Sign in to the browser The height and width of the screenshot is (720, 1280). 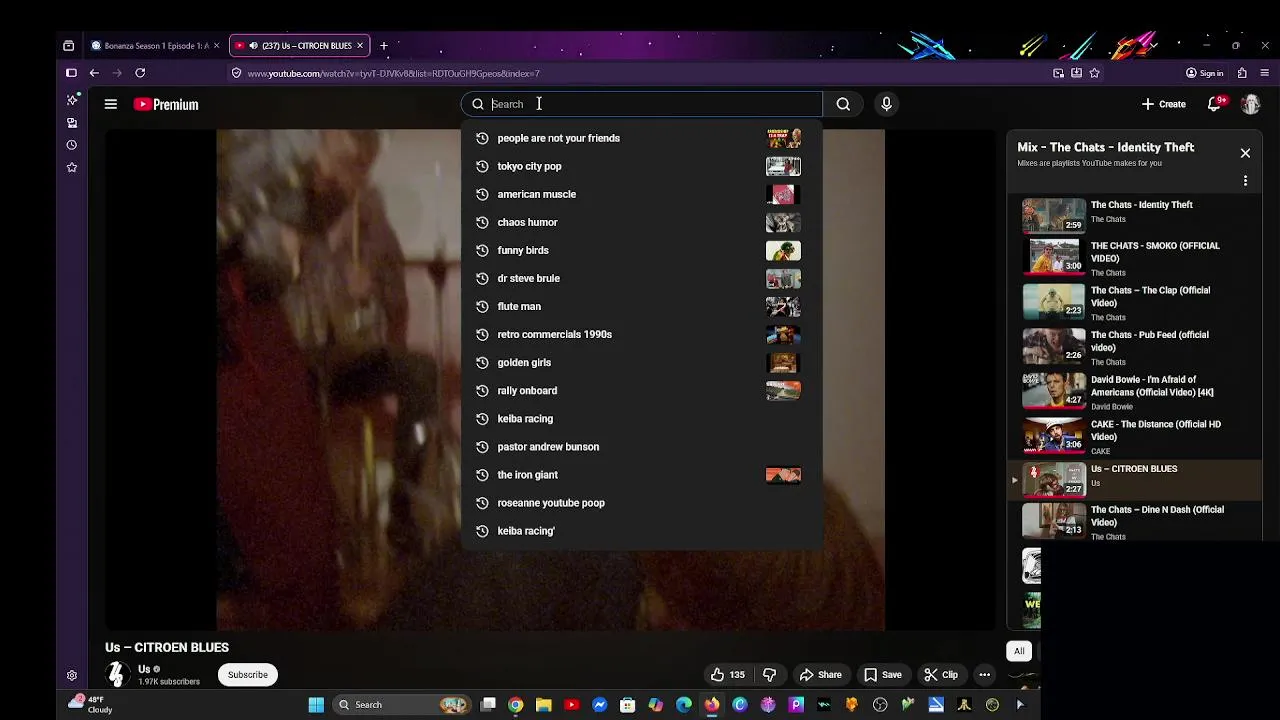1204,73
